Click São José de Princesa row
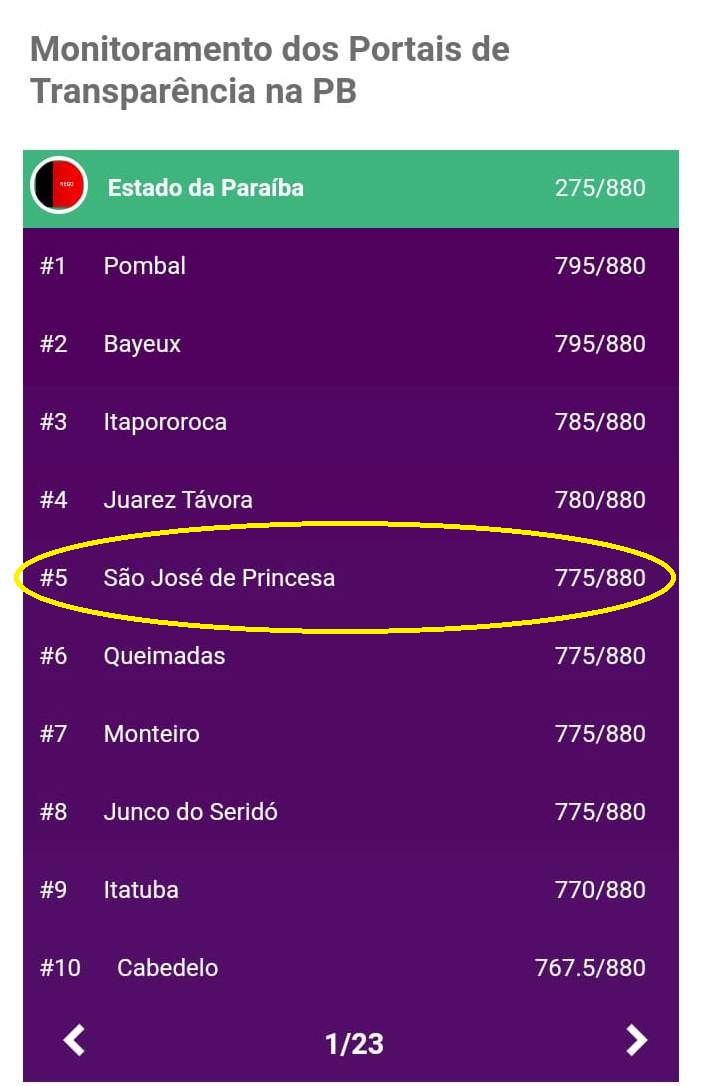The width and height of the screenshot is (711, 1086). (x=350, y=578)
